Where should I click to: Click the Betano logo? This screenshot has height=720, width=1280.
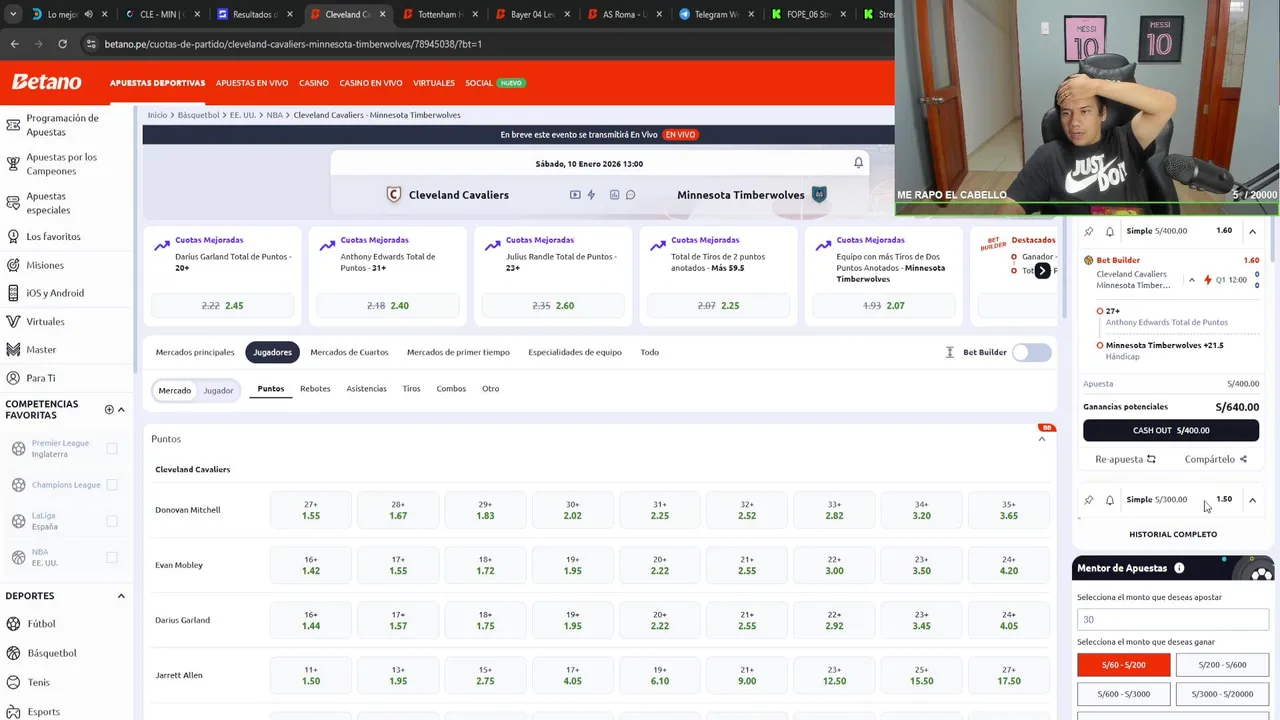[46, 82]
